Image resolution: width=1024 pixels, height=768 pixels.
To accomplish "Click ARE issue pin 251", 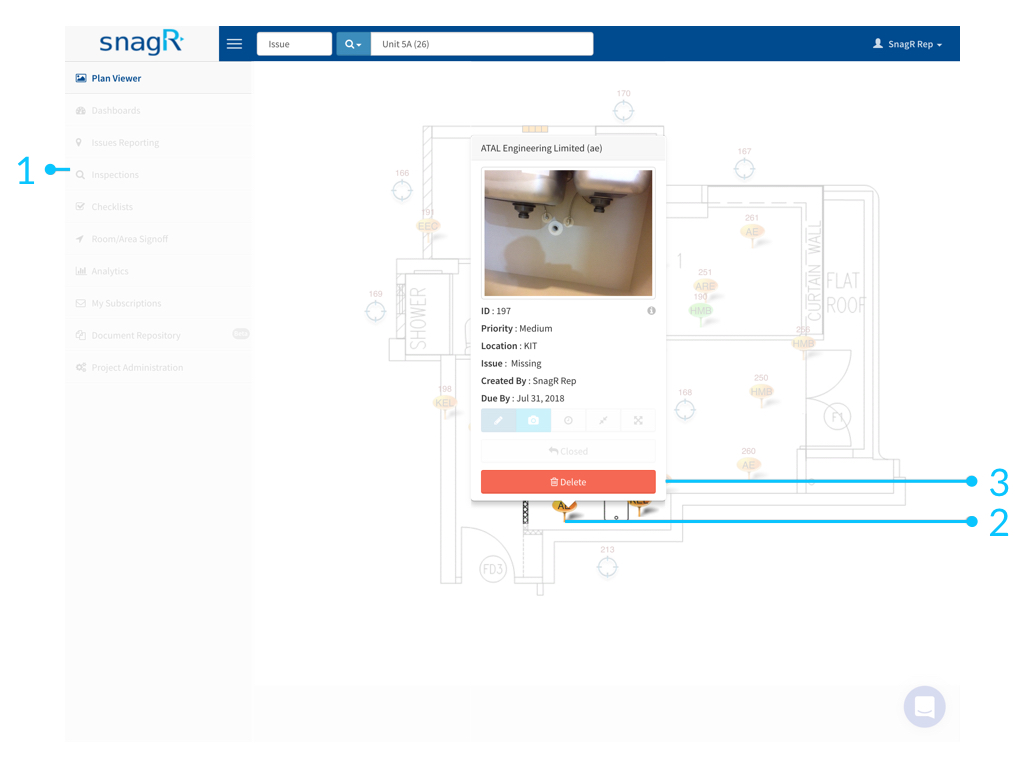I will (705, 286).
